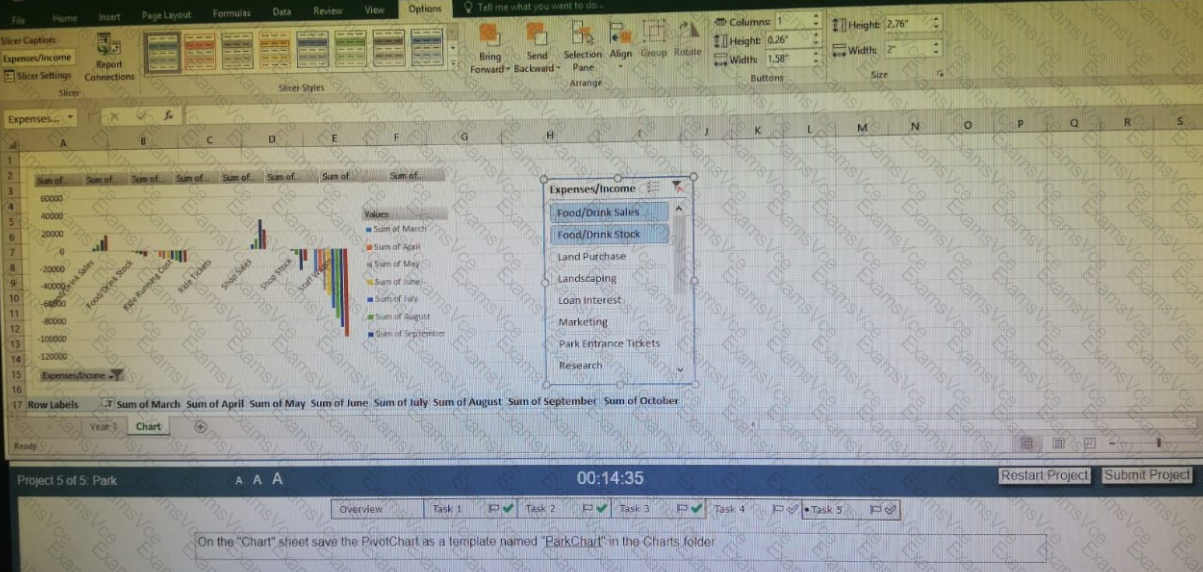Open the Selection Pane
1203x572 pixels.
582,48
